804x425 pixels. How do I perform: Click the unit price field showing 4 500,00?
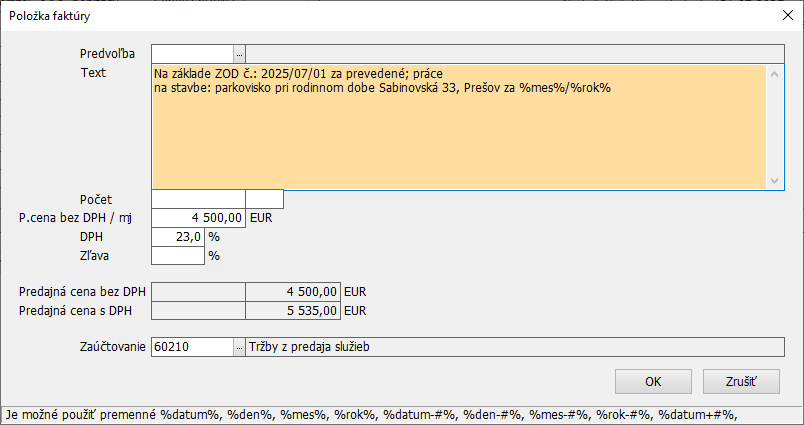[198, 217]
